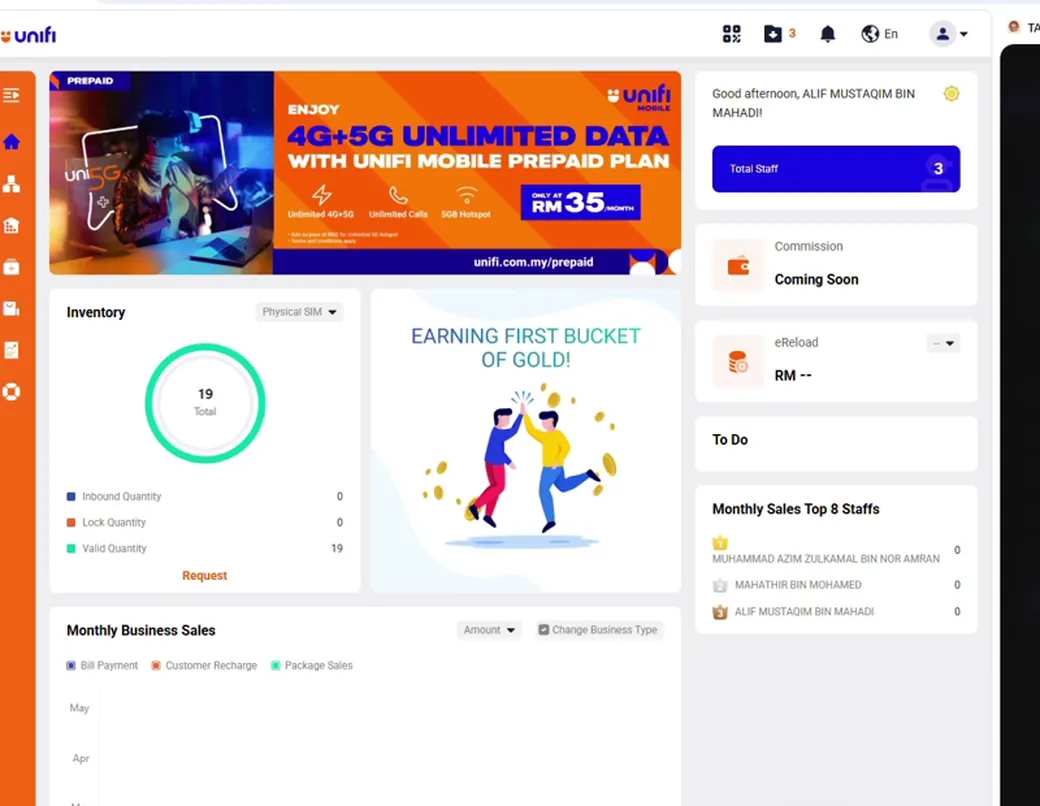
Task: Open the eReload period dropdown
Action: click(943, 343)
